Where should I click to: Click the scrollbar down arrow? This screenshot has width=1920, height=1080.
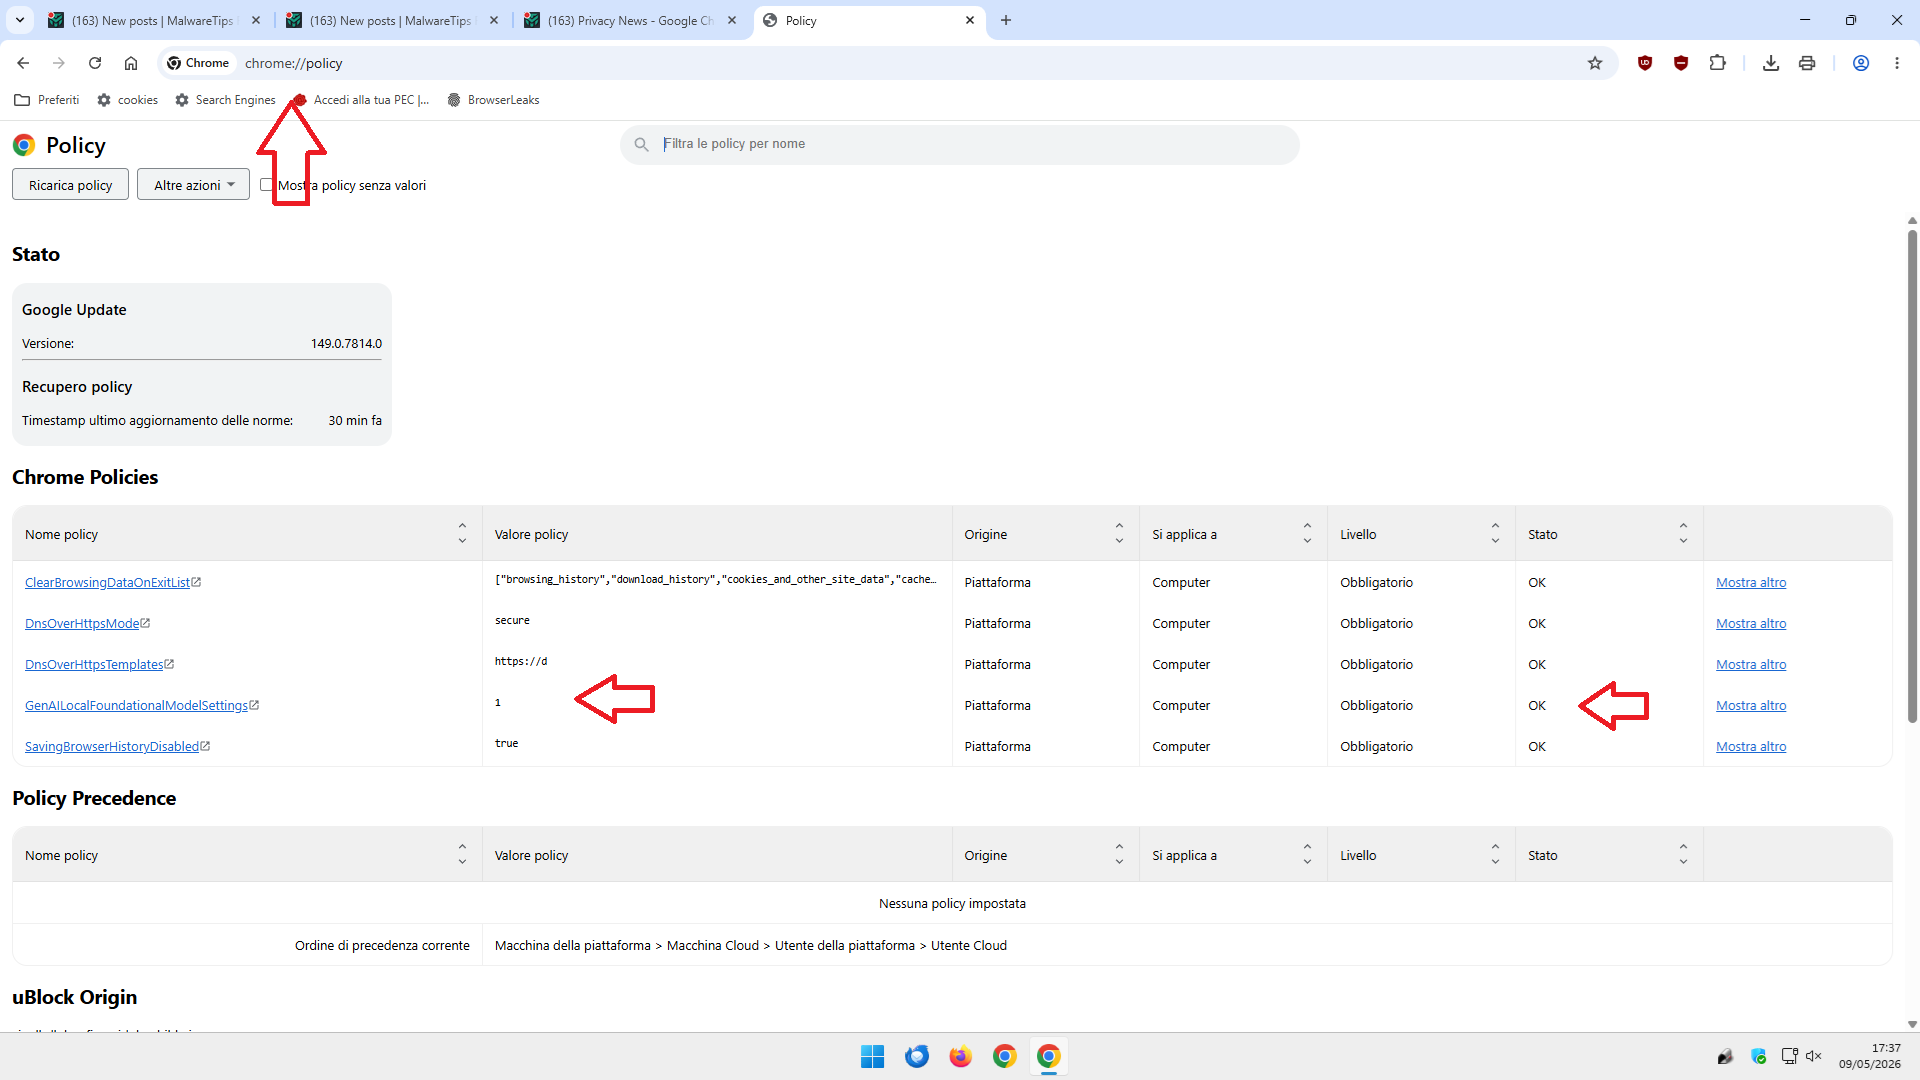pos(1912,1024)
